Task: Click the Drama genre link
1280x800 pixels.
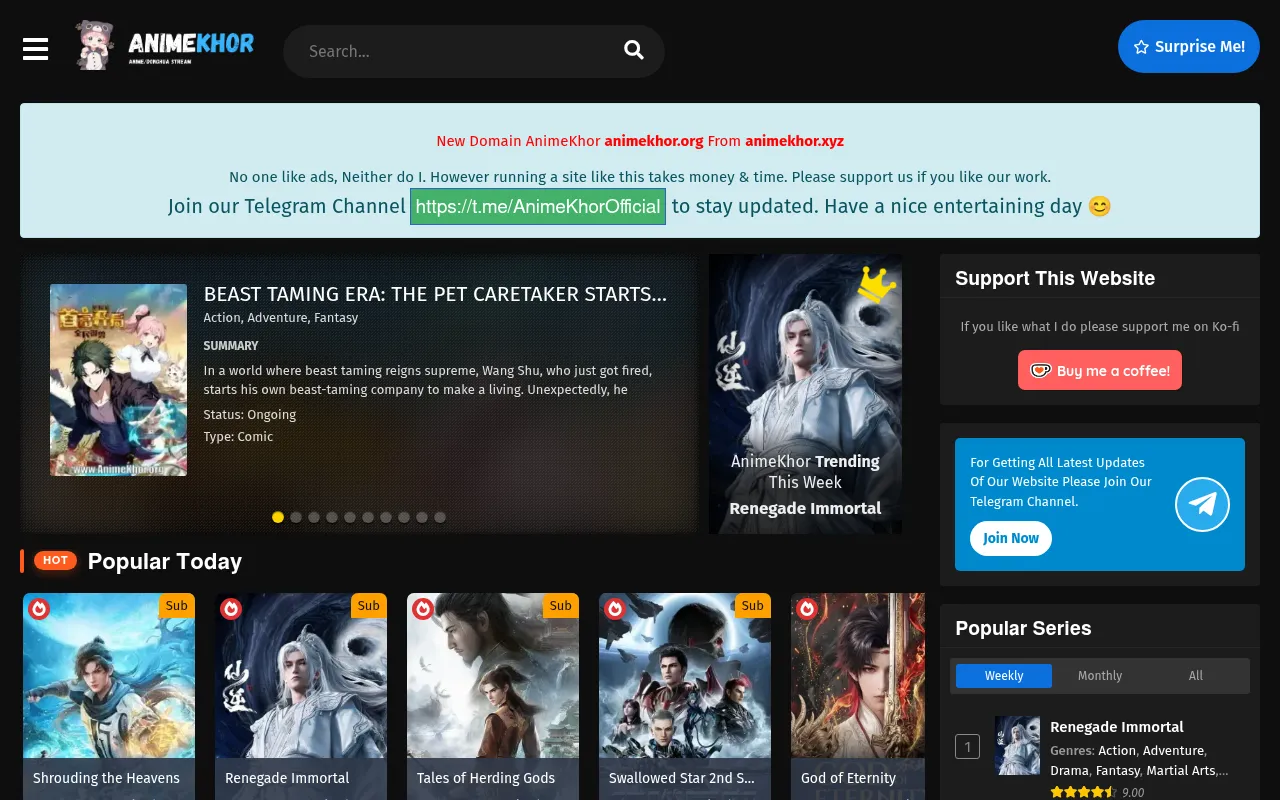Action: pos(1069,770)
